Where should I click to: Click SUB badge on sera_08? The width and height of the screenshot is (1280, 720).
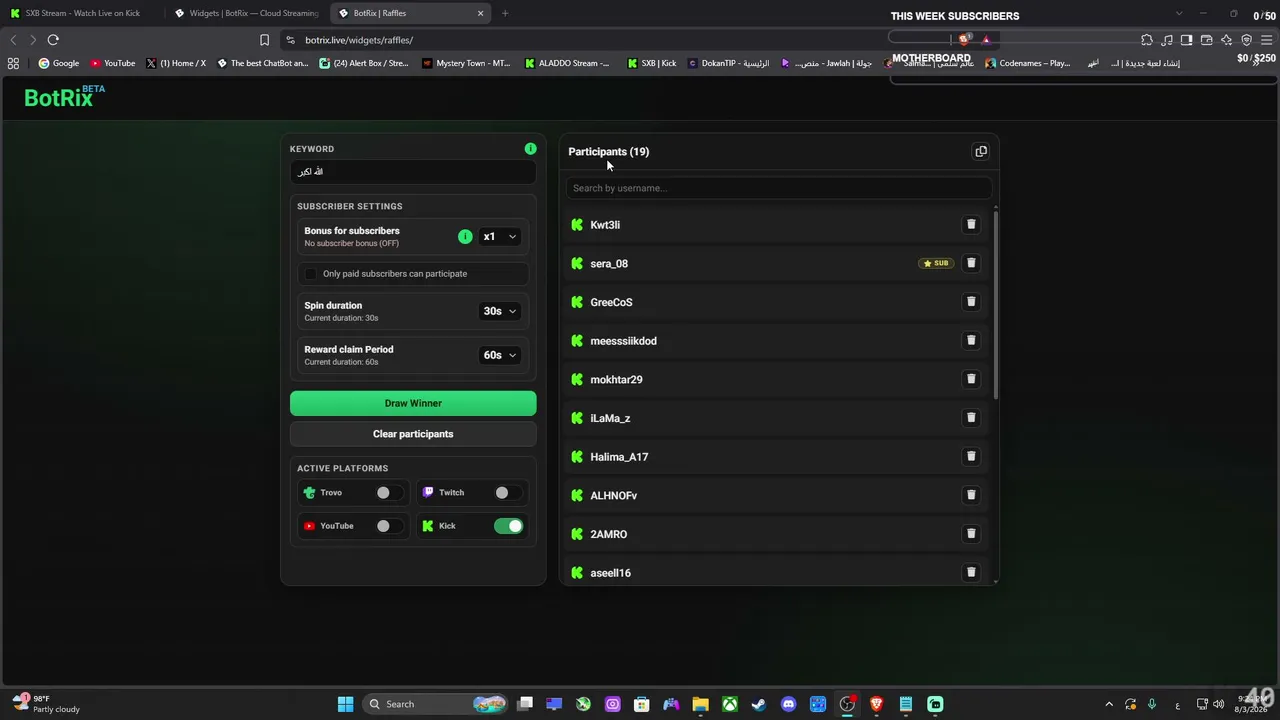point(936,263)
